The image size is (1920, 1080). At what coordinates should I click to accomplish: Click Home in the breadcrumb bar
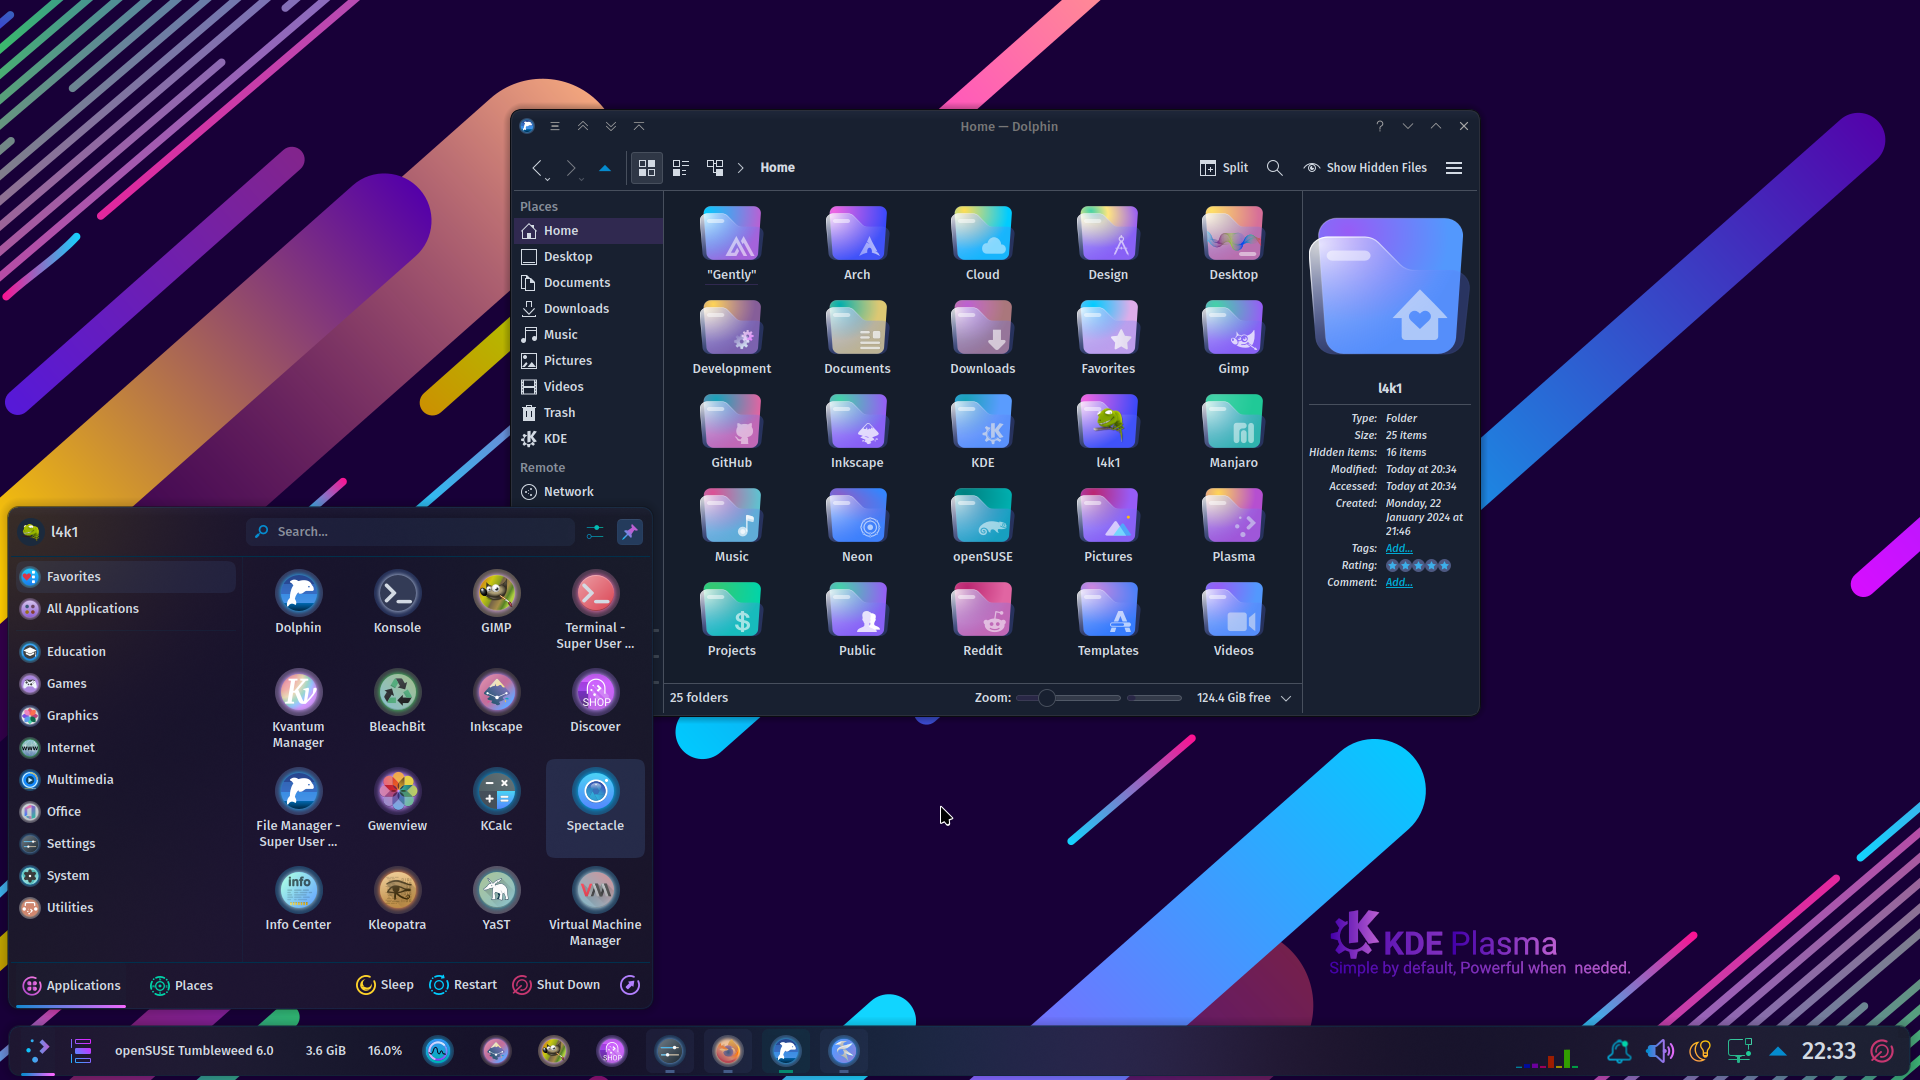777,168
